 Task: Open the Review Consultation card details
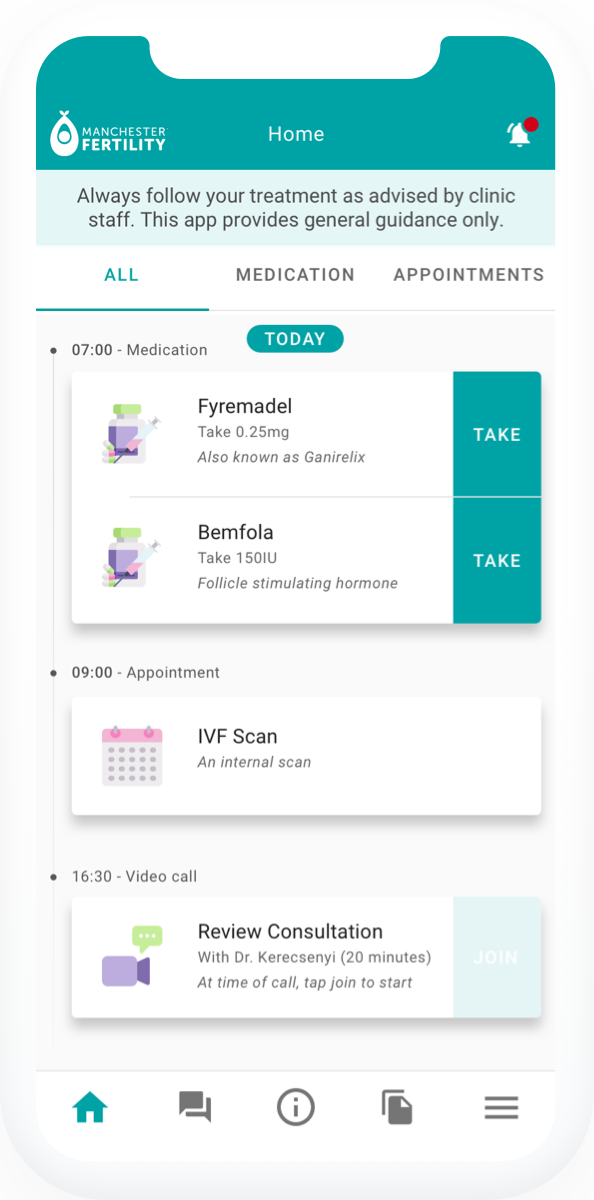pyautogui.click(x=262, y=957)
